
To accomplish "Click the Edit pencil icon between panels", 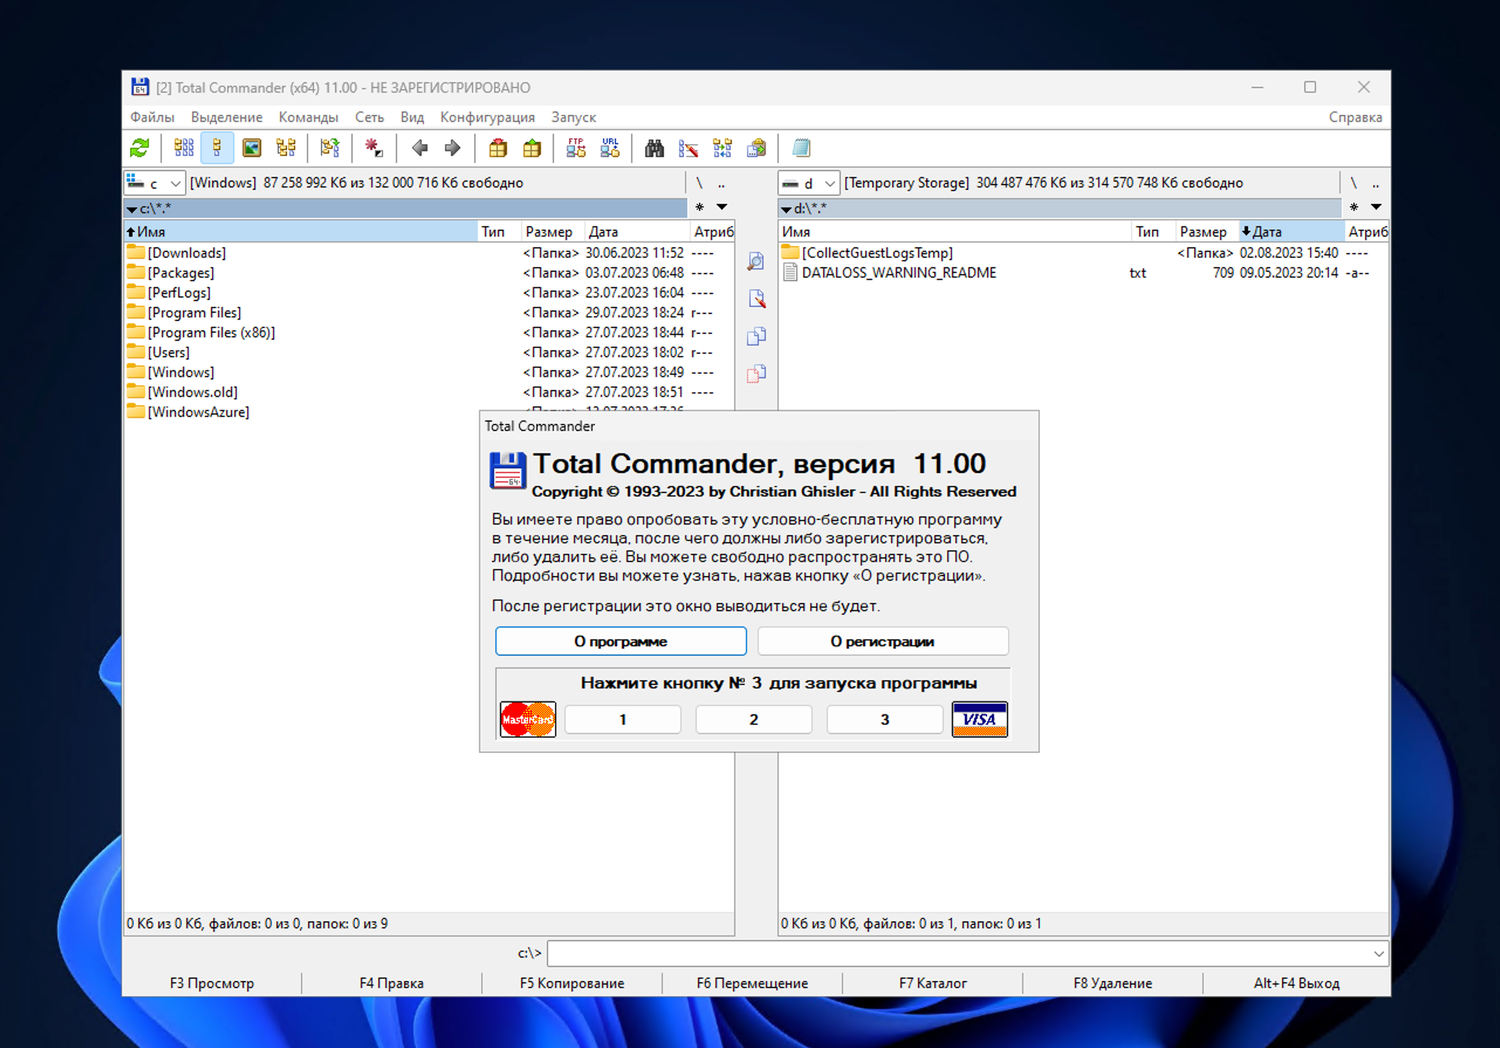I will 757,298.
